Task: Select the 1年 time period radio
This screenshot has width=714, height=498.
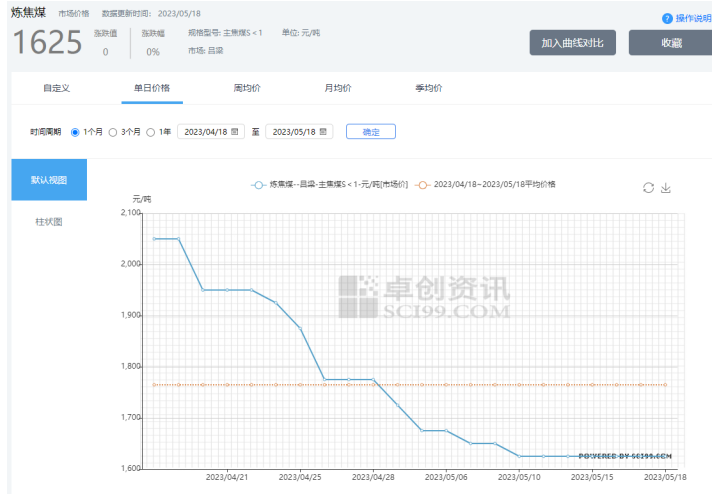Action: point(151,132)
